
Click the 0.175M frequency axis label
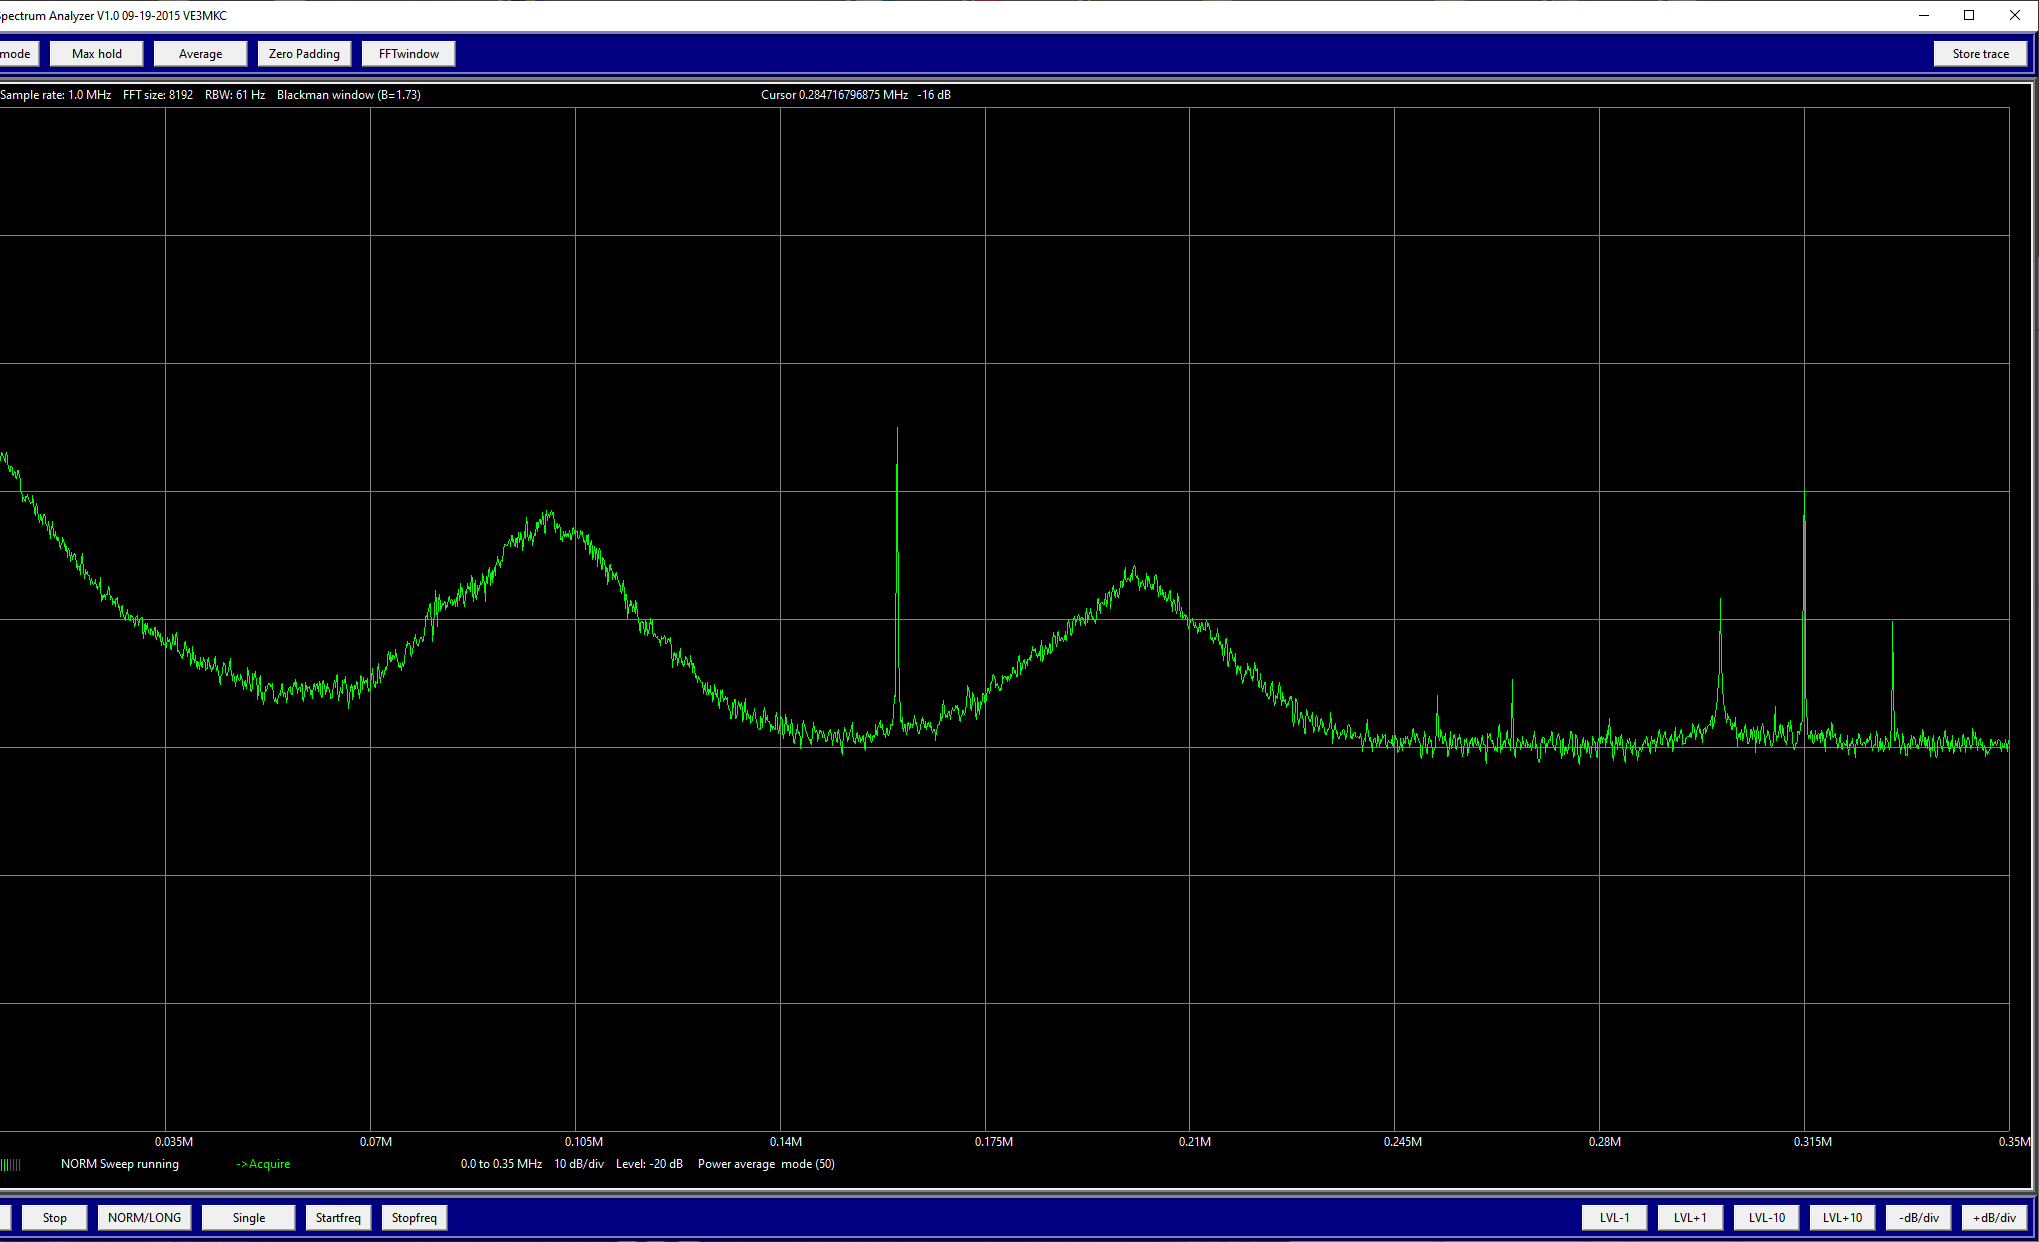[x=994, y=1141]
